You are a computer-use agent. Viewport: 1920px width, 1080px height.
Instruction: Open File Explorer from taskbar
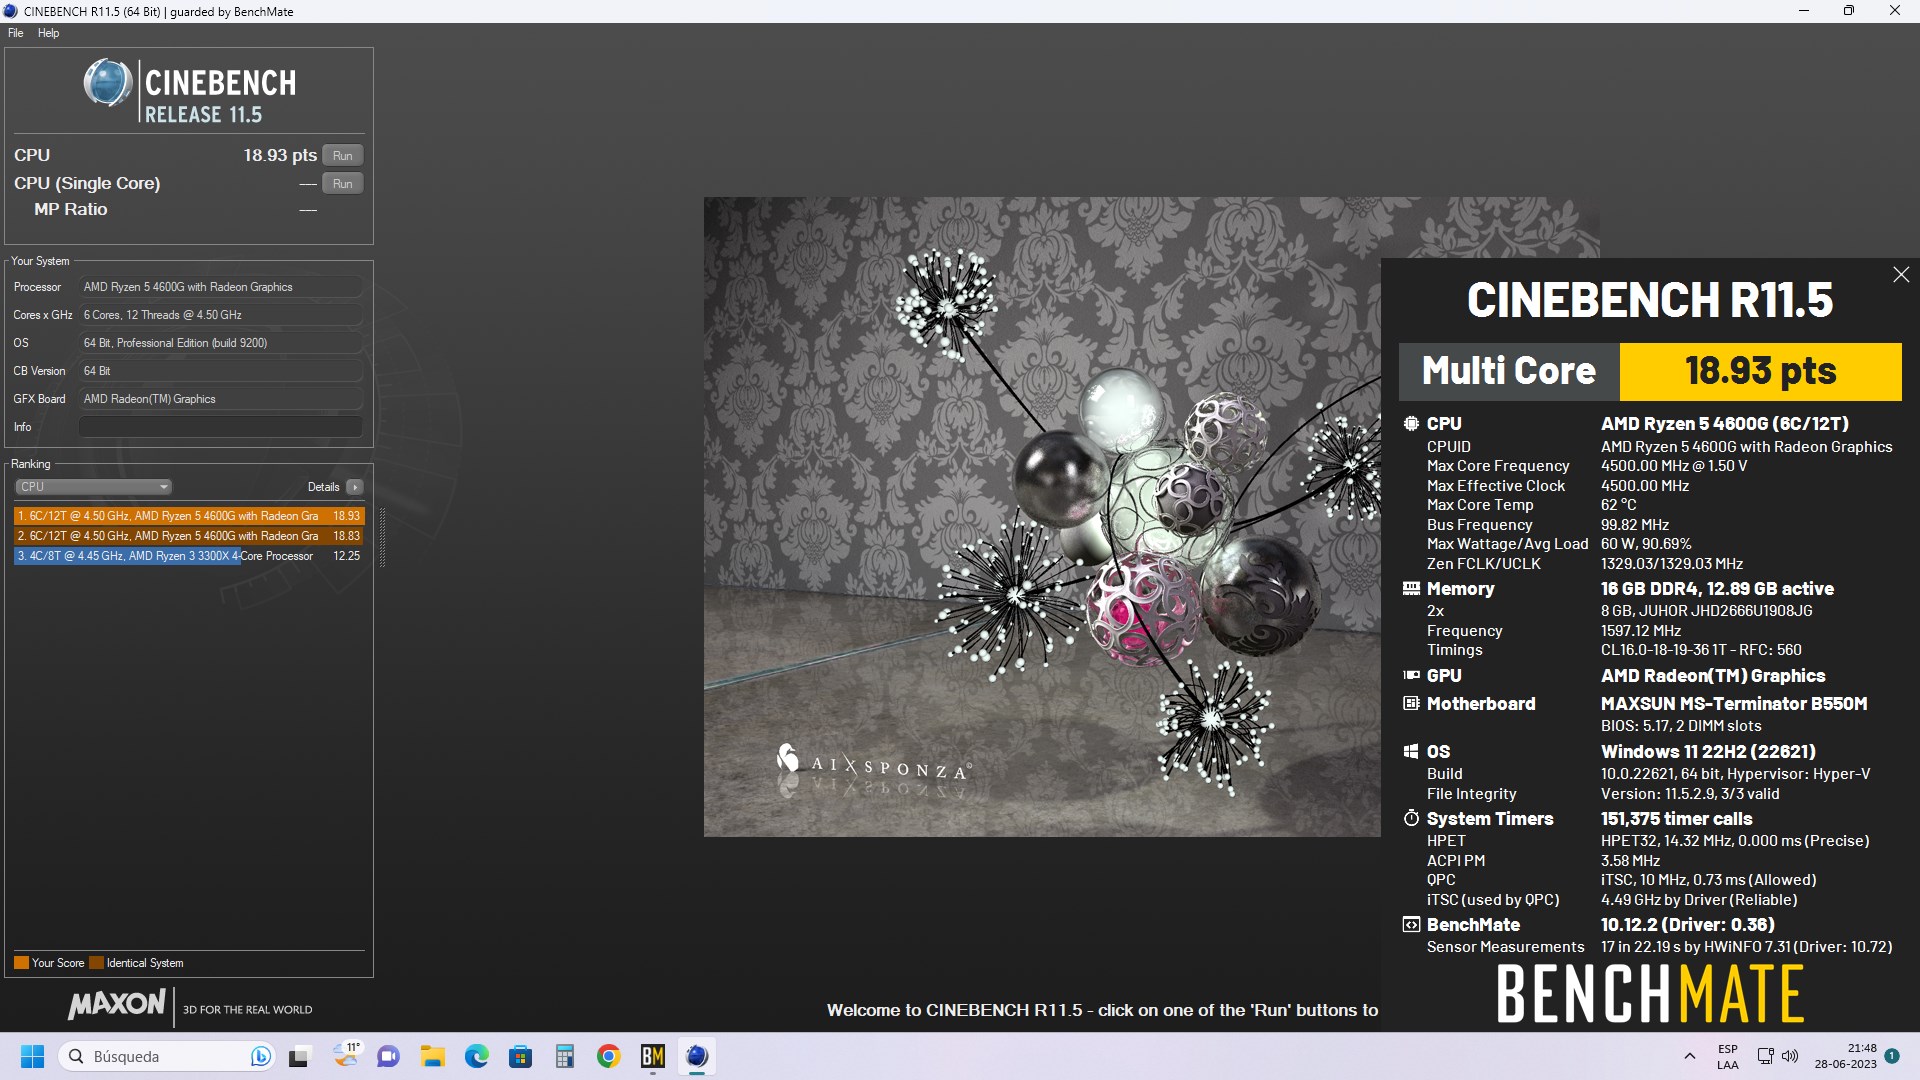(x=432, y=1056)
